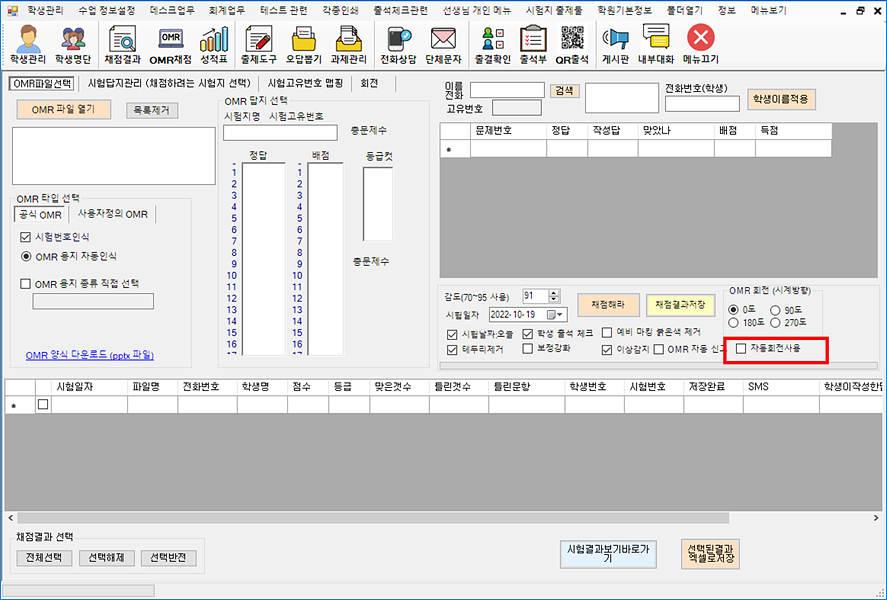Check the first results row checkbox
The image size is (887, 600).
coord(43,405)
